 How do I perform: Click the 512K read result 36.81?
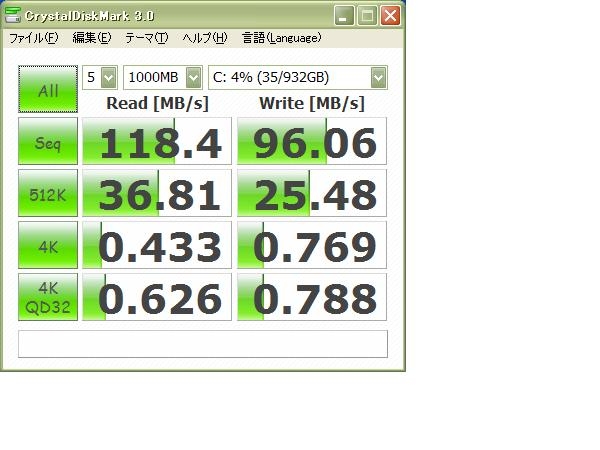coord(157,193)
